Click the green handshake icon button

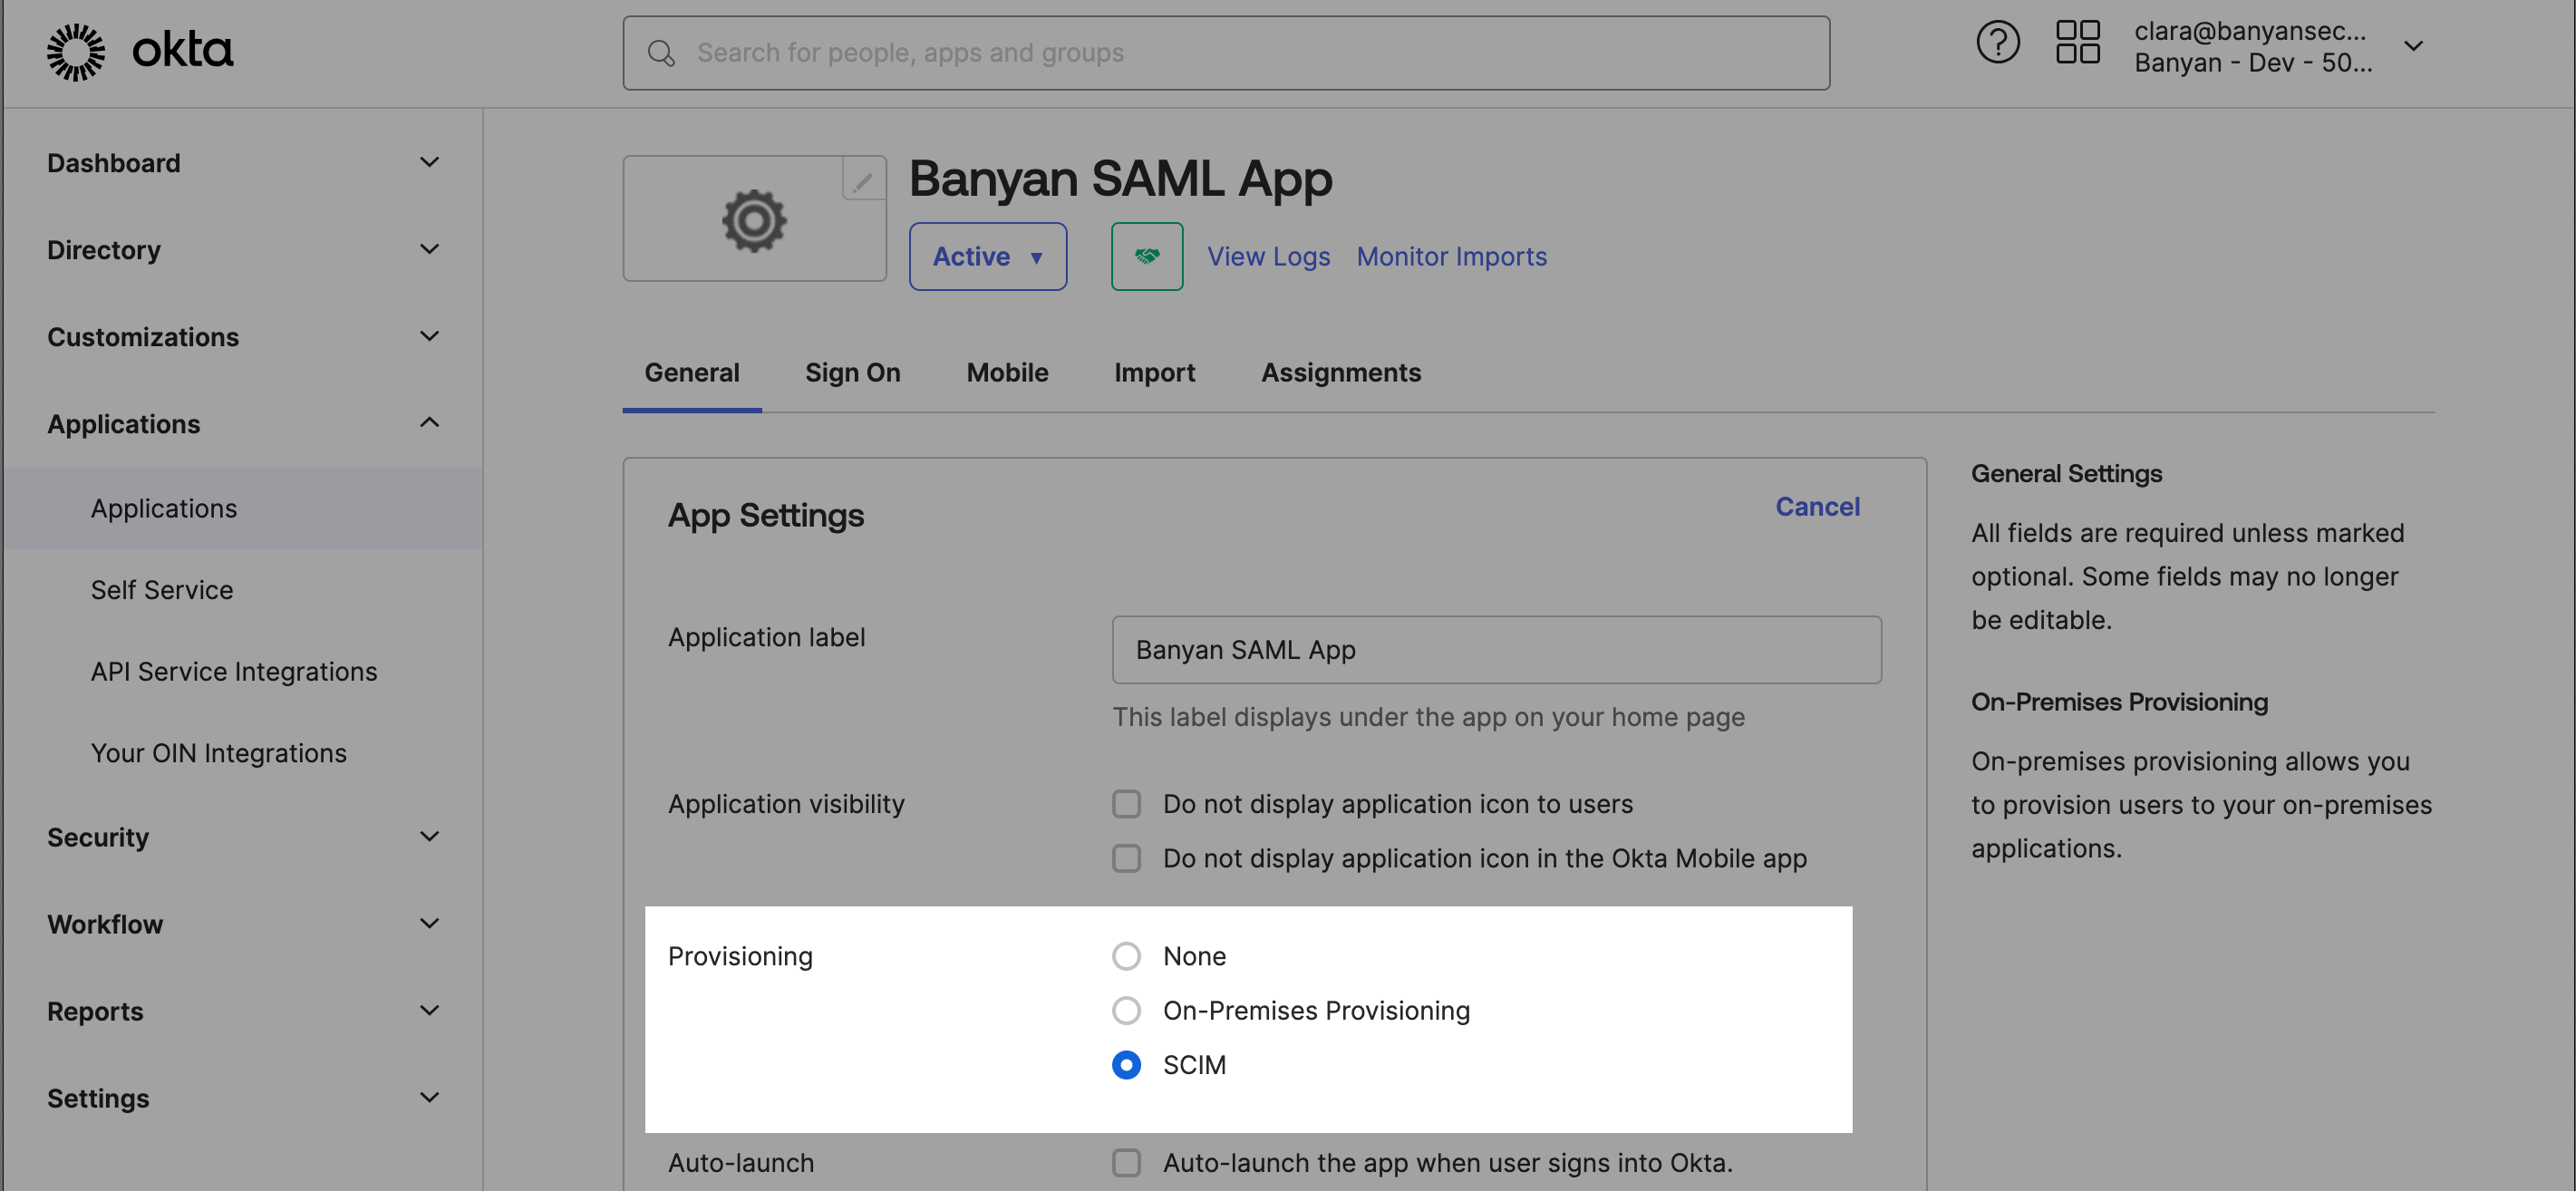point(1146,257)
